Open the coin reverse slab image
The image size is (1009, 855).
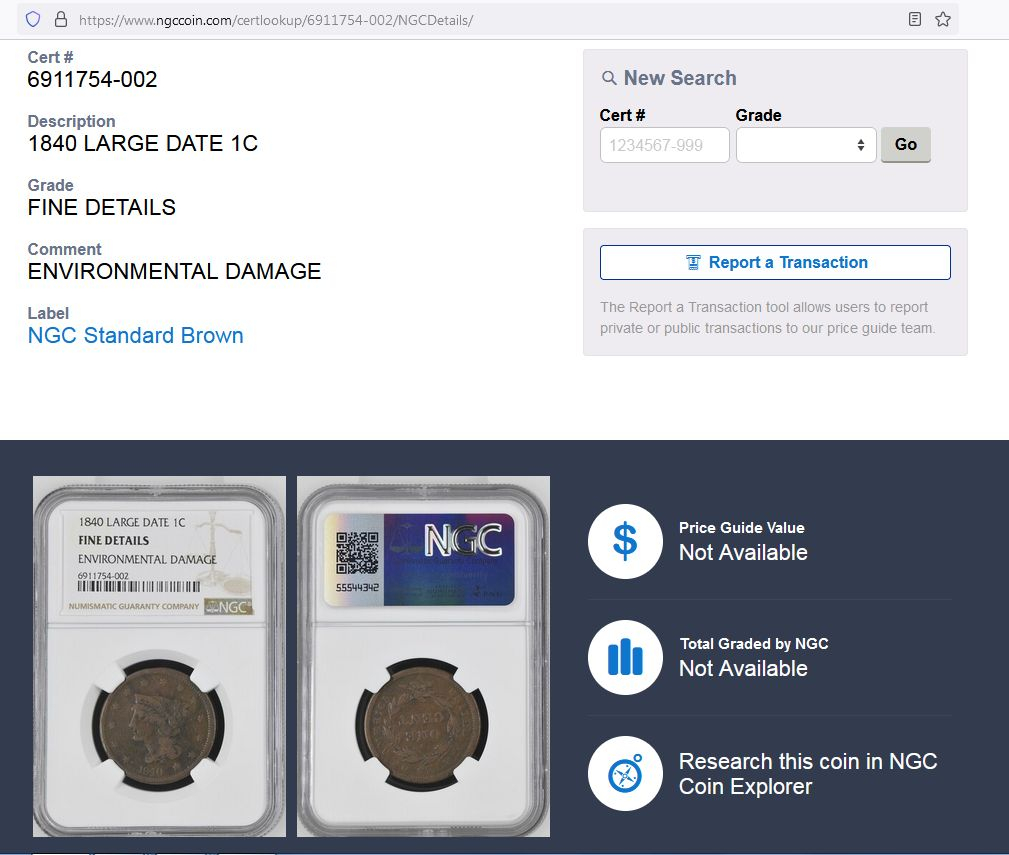pyautogui.click(x=423, y=656)
